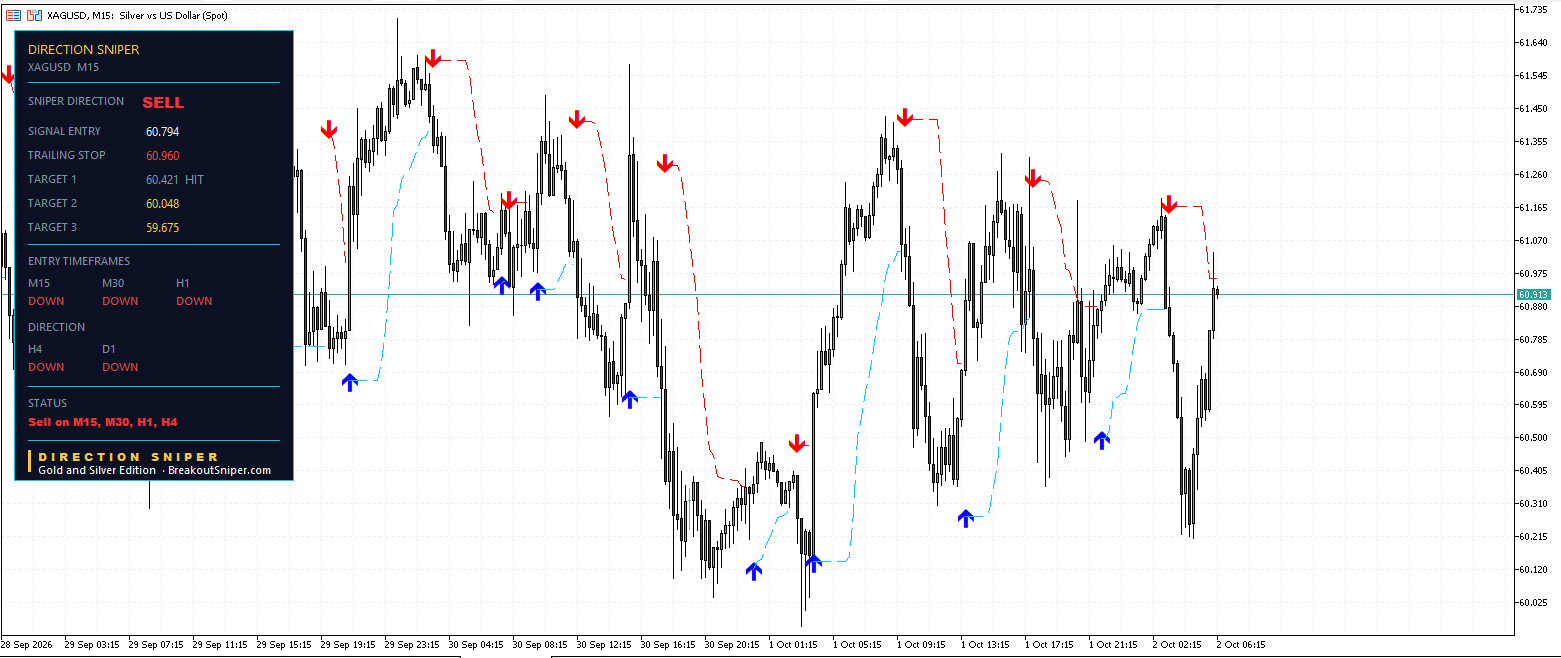Click Target 3 value 59.675

pos(163,227)
